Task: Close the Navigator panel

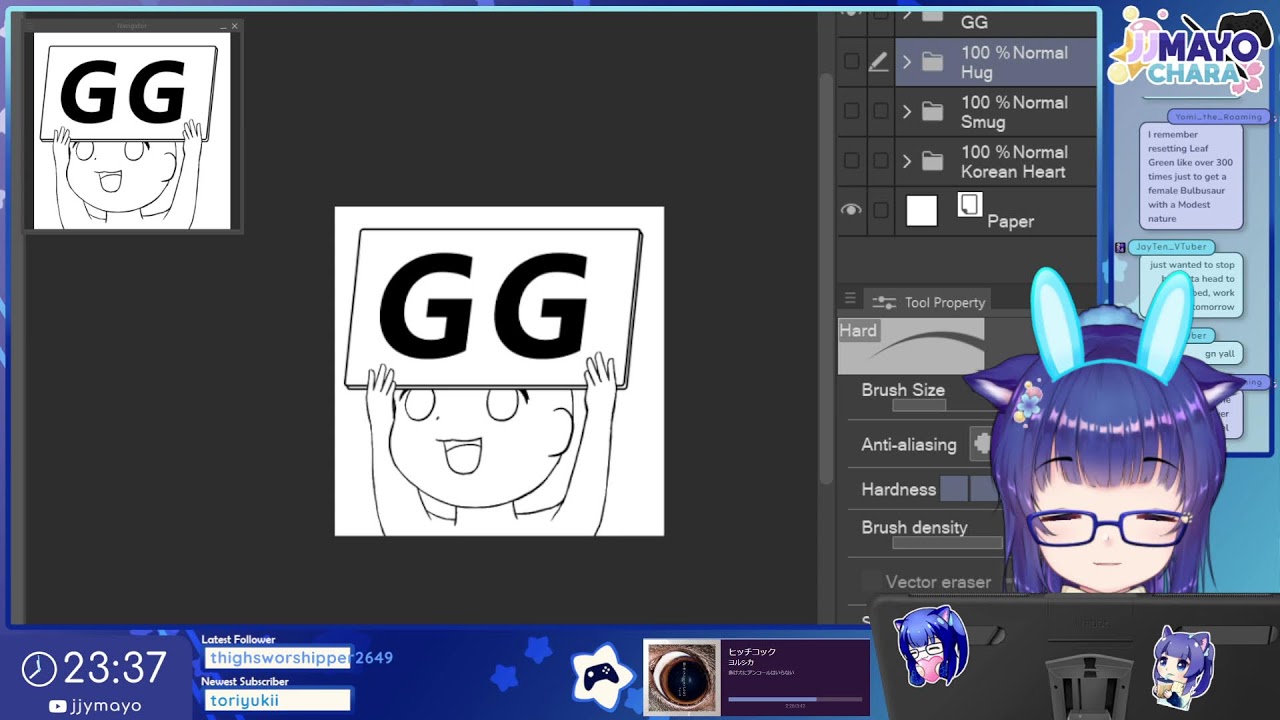Action: tap(235, 26)
